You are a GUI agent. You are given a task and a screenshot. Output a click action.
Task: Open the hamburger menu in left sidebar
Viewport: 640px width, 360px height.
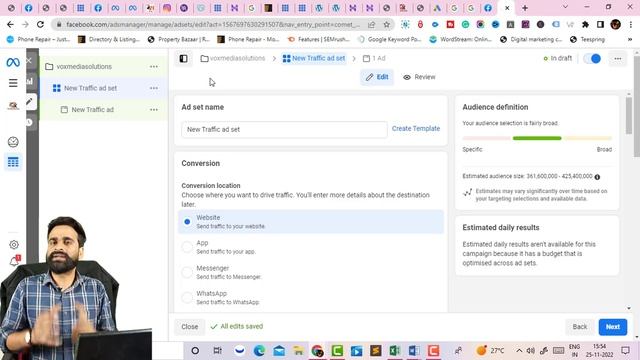pyautogui.click(x=13, y=83)
